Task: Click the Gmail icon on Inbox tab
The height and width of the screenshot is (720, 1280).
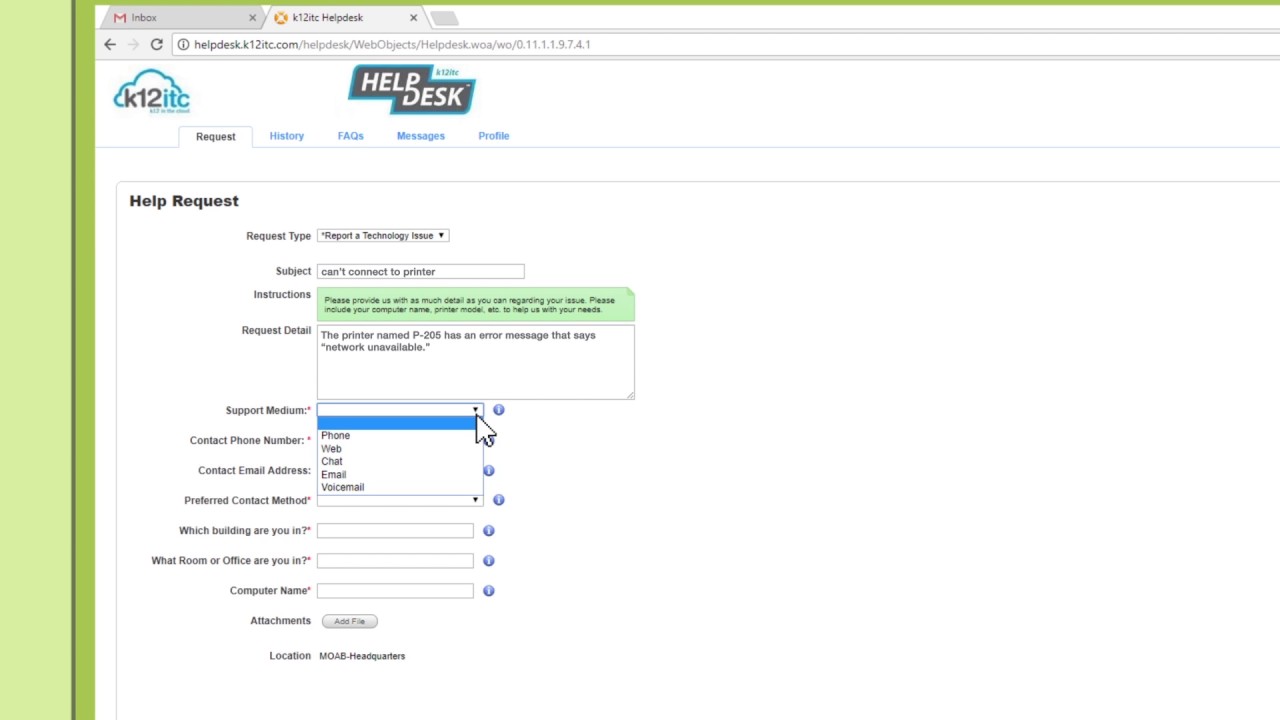Action: pyautogui.click(x=120, y=18)
